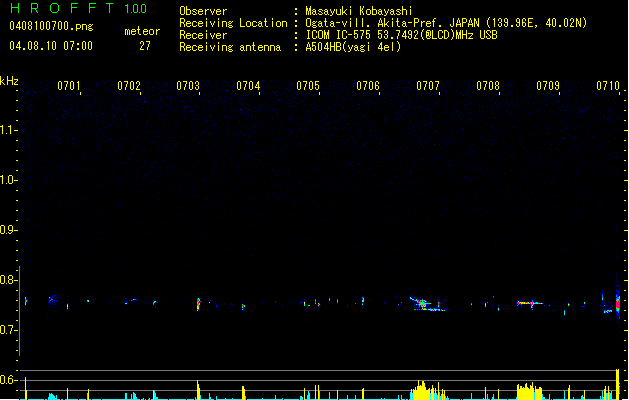This screenshot has height=400, width=629.
Task: Click the A504HB(yagi 4el) antenna text
Action: point(353,47)
